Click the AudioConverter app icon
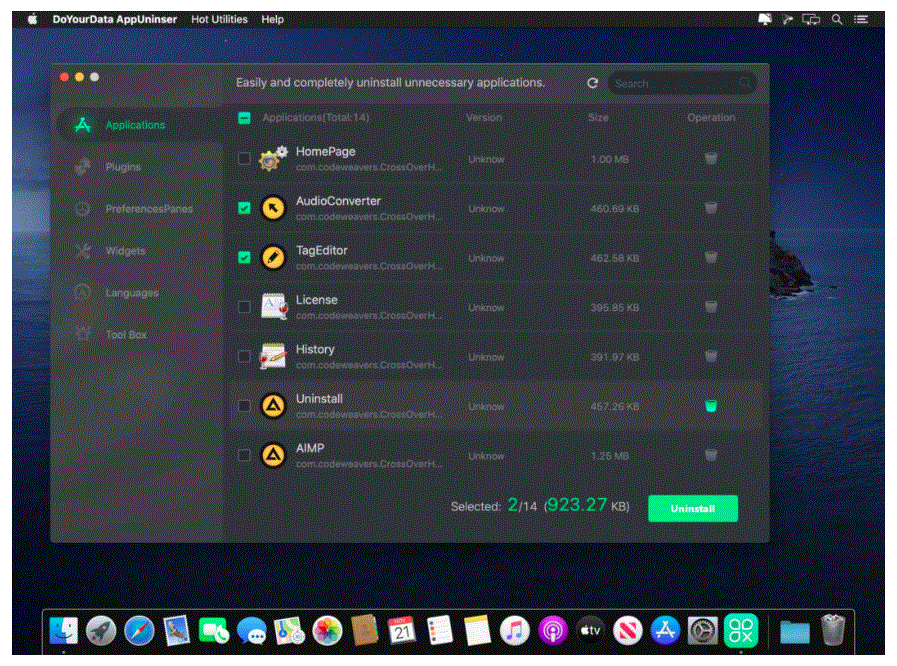This screenshot has height=666, width=897. tap(273, 208)
